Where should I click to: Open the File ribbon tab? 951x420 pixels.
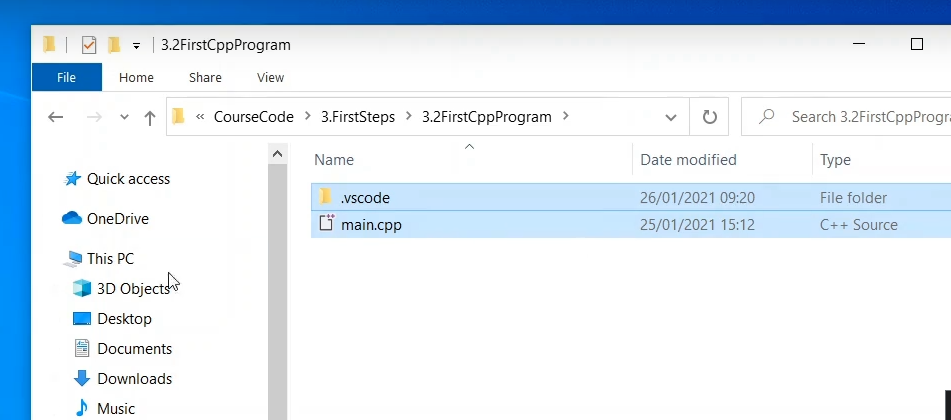[67, 77]
